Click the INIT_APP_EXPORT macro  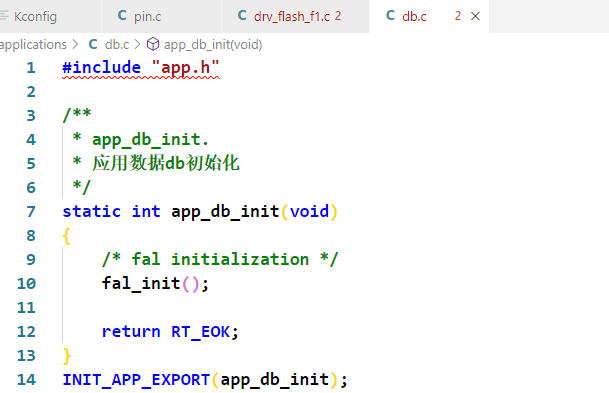[136, 380]
